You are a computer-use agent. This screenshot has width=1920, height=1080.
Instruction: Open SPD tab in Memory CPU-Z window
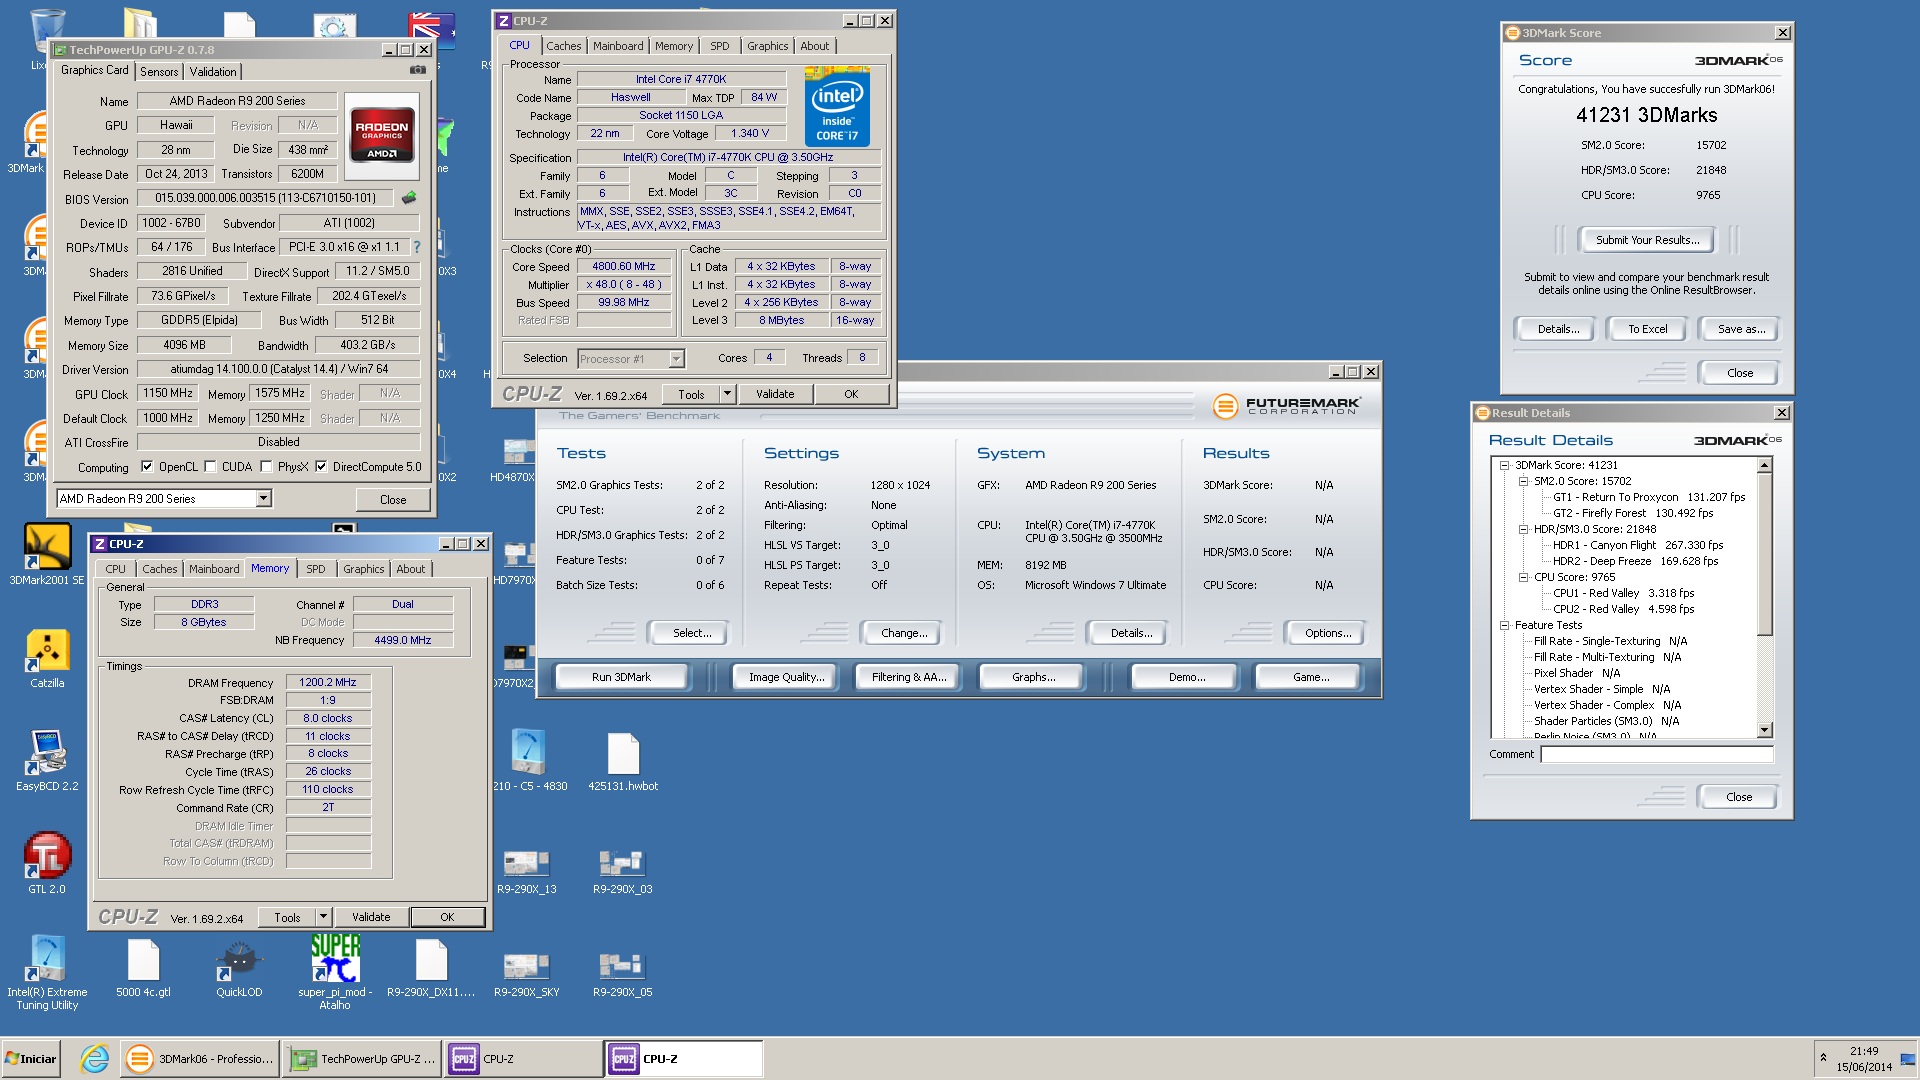tap(316, 569)
